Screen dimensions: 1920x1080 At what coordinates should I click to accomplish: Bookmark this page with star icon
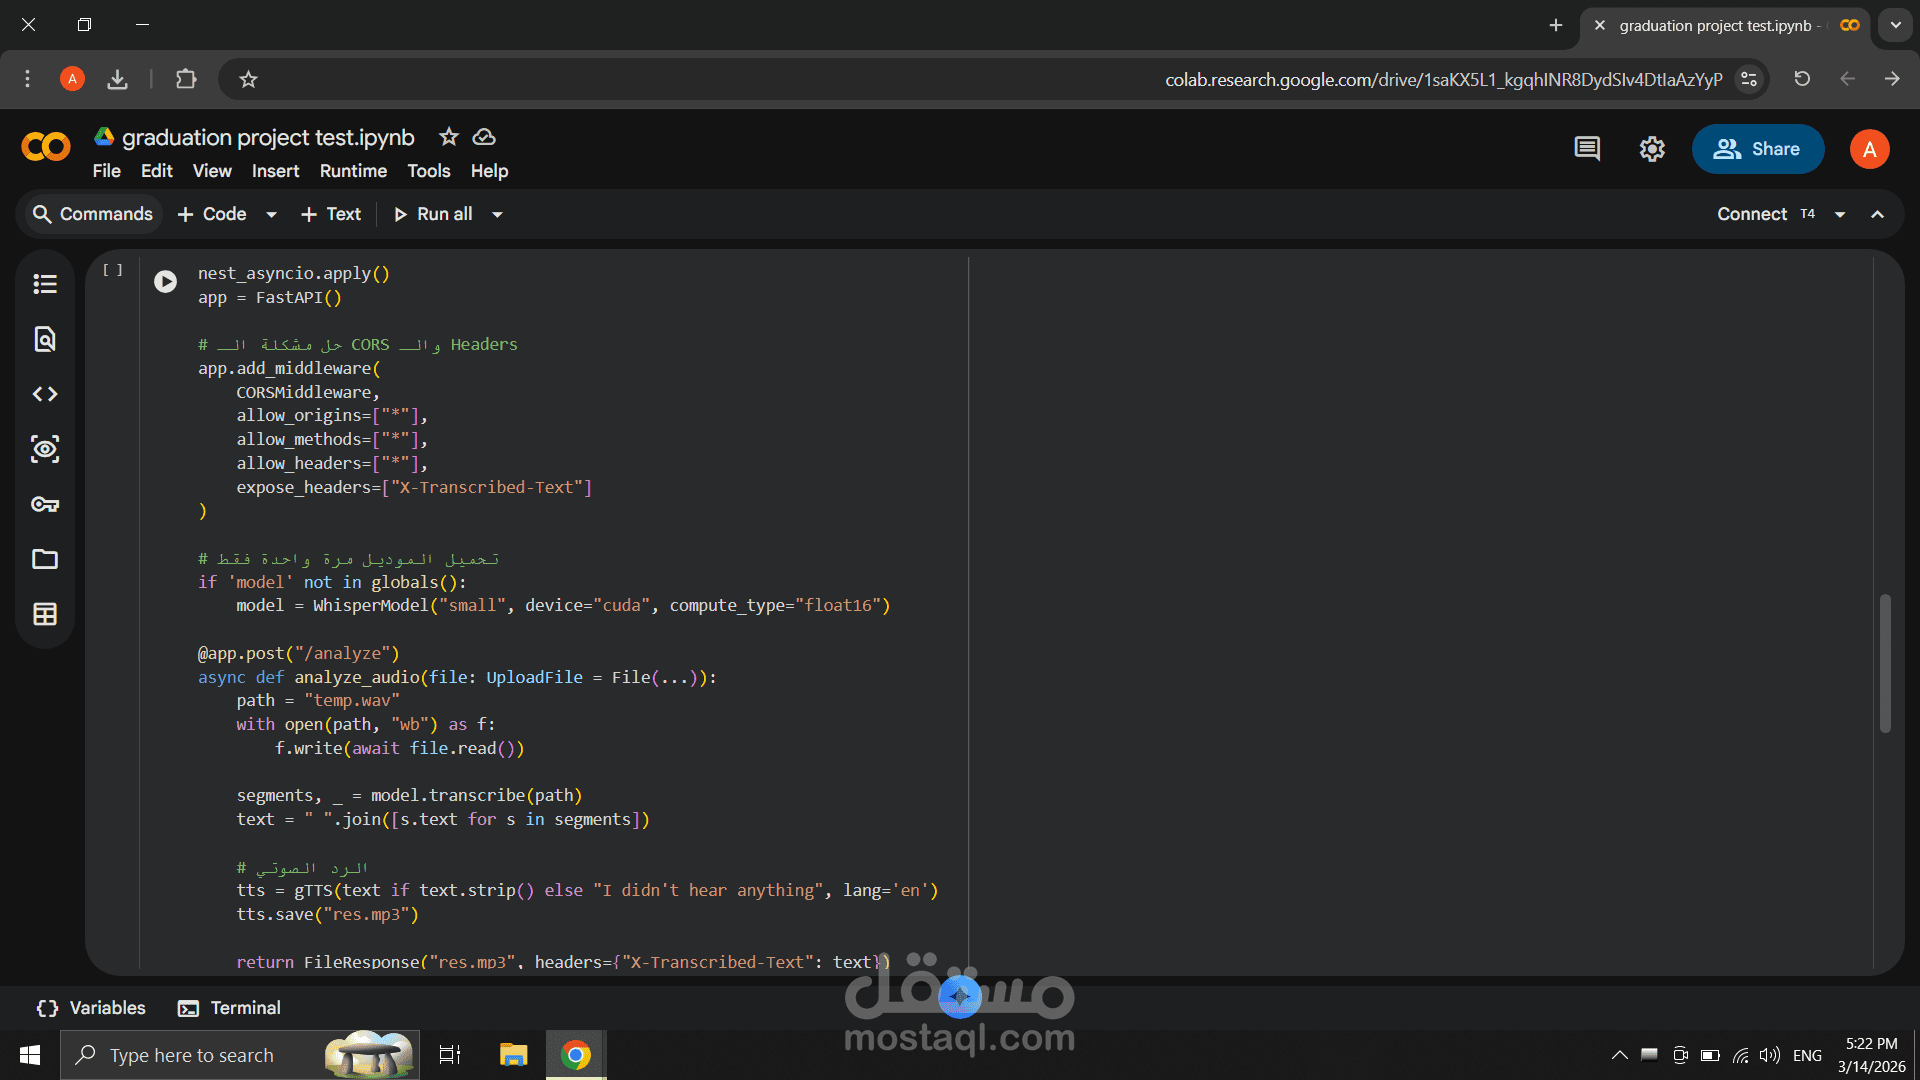click(x=249, y=79)
